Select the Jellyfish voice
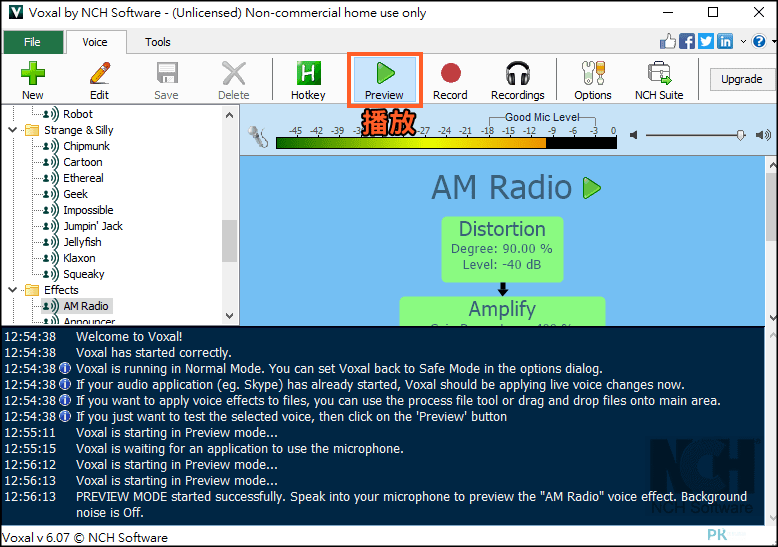The image size is (778, 547). tap(82, 242)
